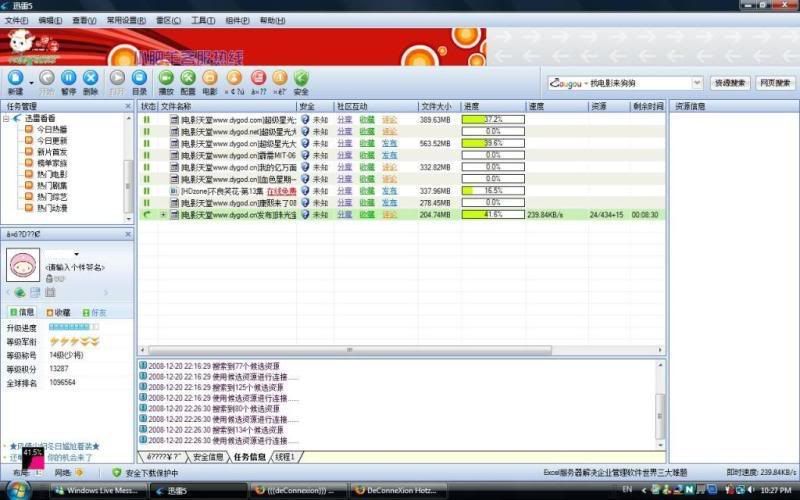Viewport: 800px width, 500px height.
Task: Click 收藏 link on the HDzone row
Action: [367, 191]
